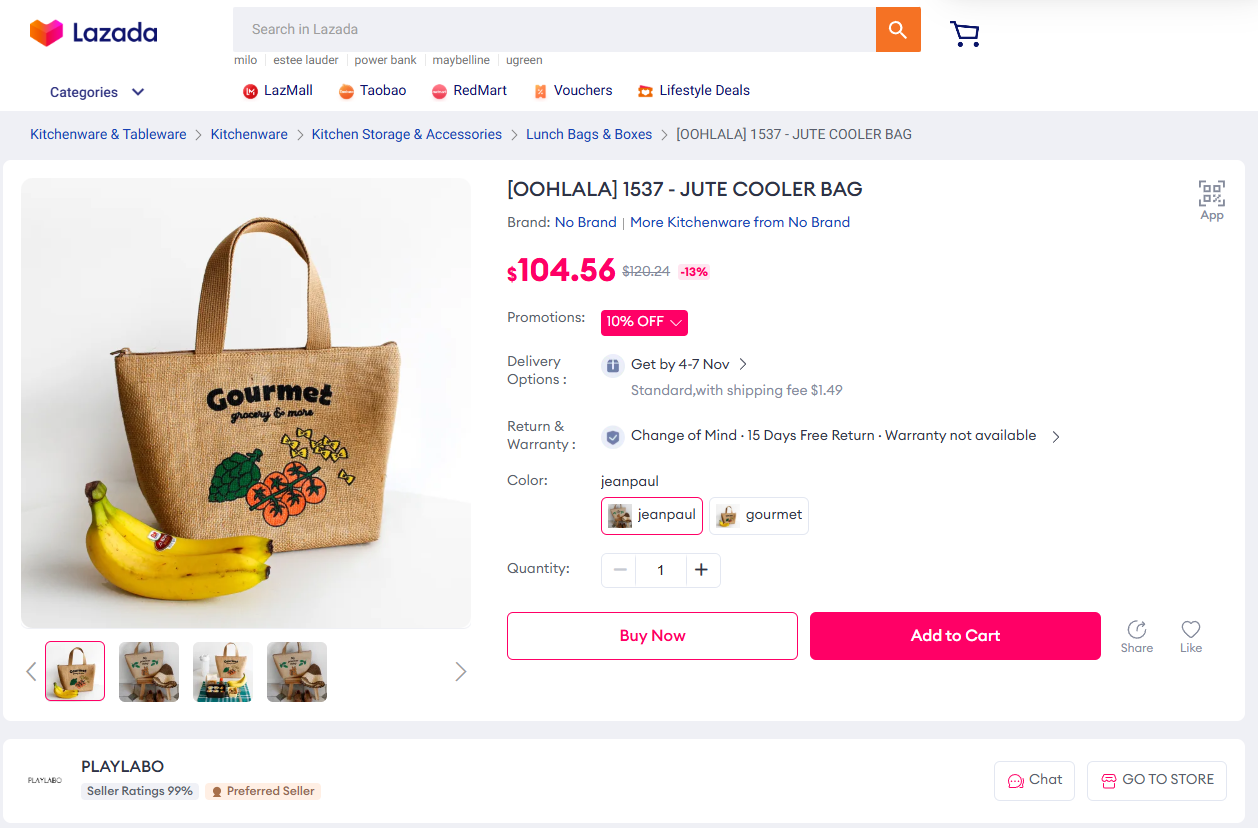Image resolution: width=1258 pixels, height=828 pixels.
Task: Open the shopping cart icon
Action: (964, 34)
